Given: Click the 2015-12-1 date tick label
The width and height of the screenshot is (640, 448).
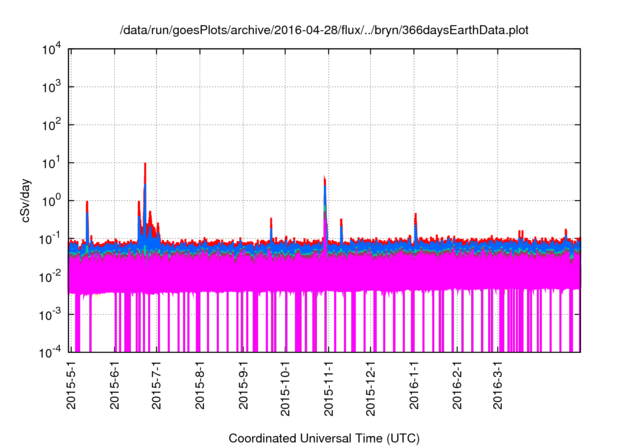Looking at the screenshot, I should (370, 388).
